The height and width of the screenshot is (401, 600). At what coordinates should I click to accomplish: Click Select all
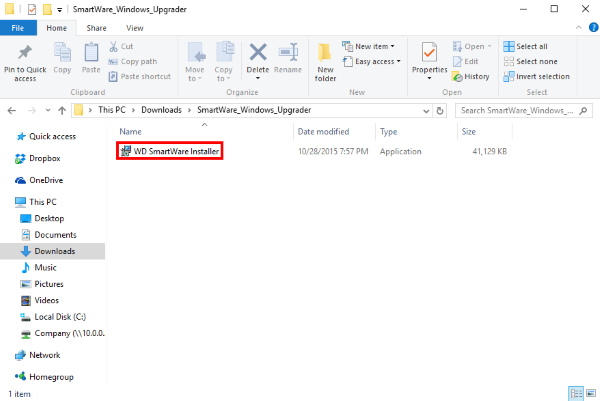[525, 46]
